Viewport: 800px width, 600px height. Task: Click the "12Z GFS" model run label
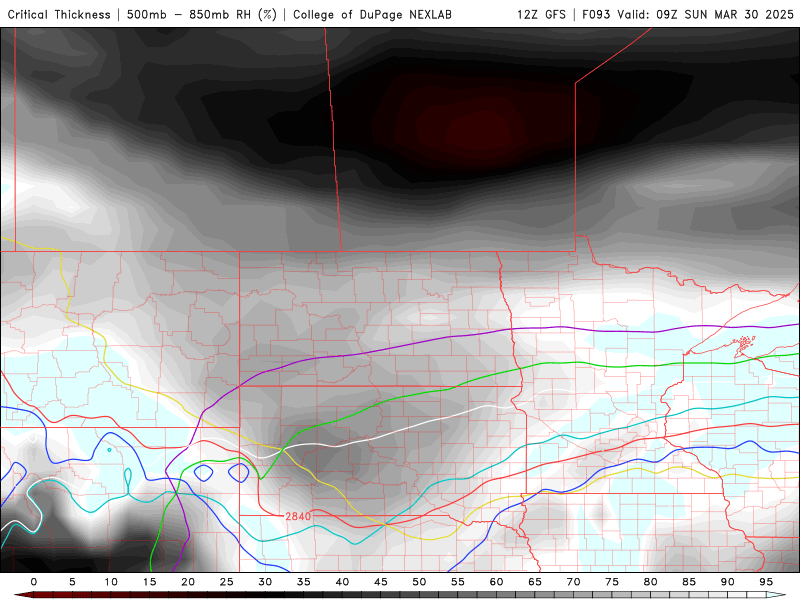click(541, 14)
